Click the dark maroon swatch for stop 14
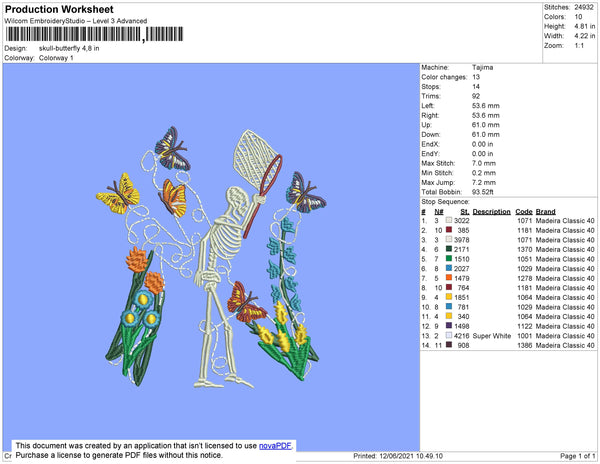Image resolution: width=600 pixels, height=464 pixels. pyautogui.click(x=449, y=345)
